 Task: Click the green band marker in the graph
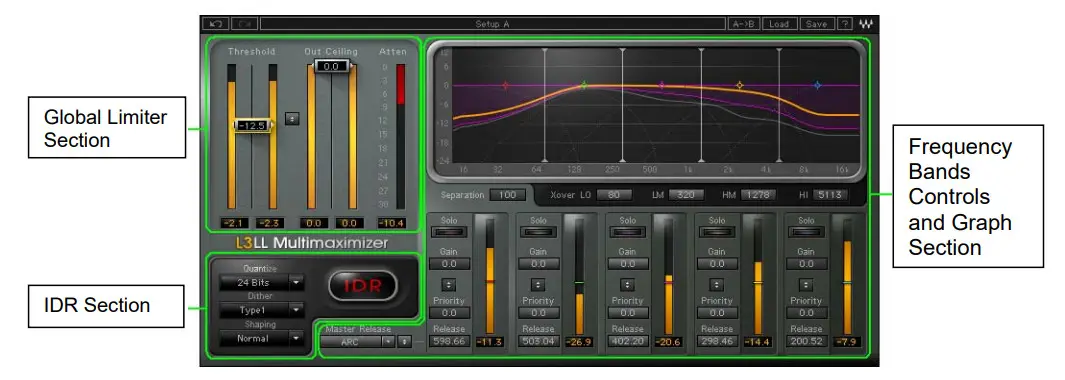(x=583, y=86)
